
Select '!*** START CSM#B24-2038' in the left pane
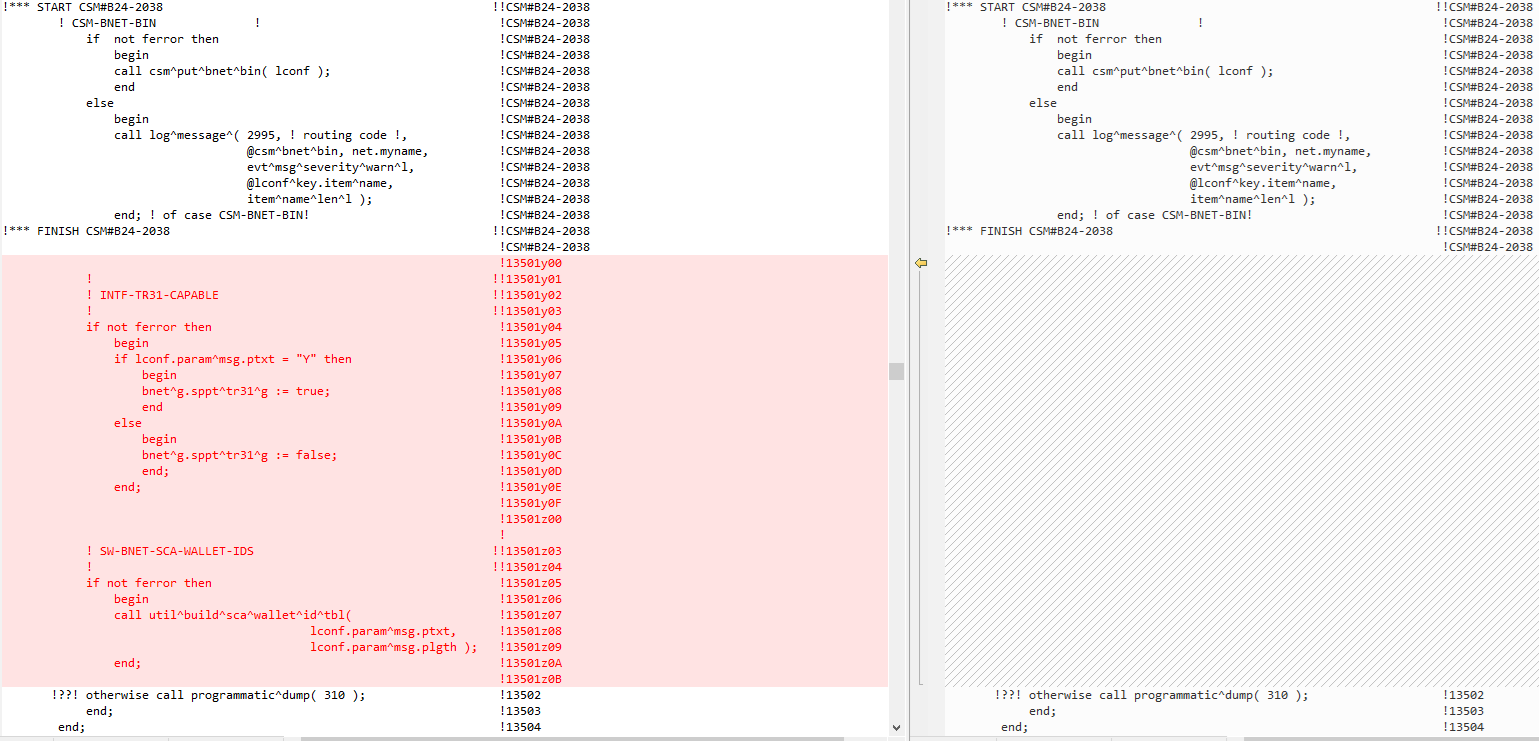point(83,7)
